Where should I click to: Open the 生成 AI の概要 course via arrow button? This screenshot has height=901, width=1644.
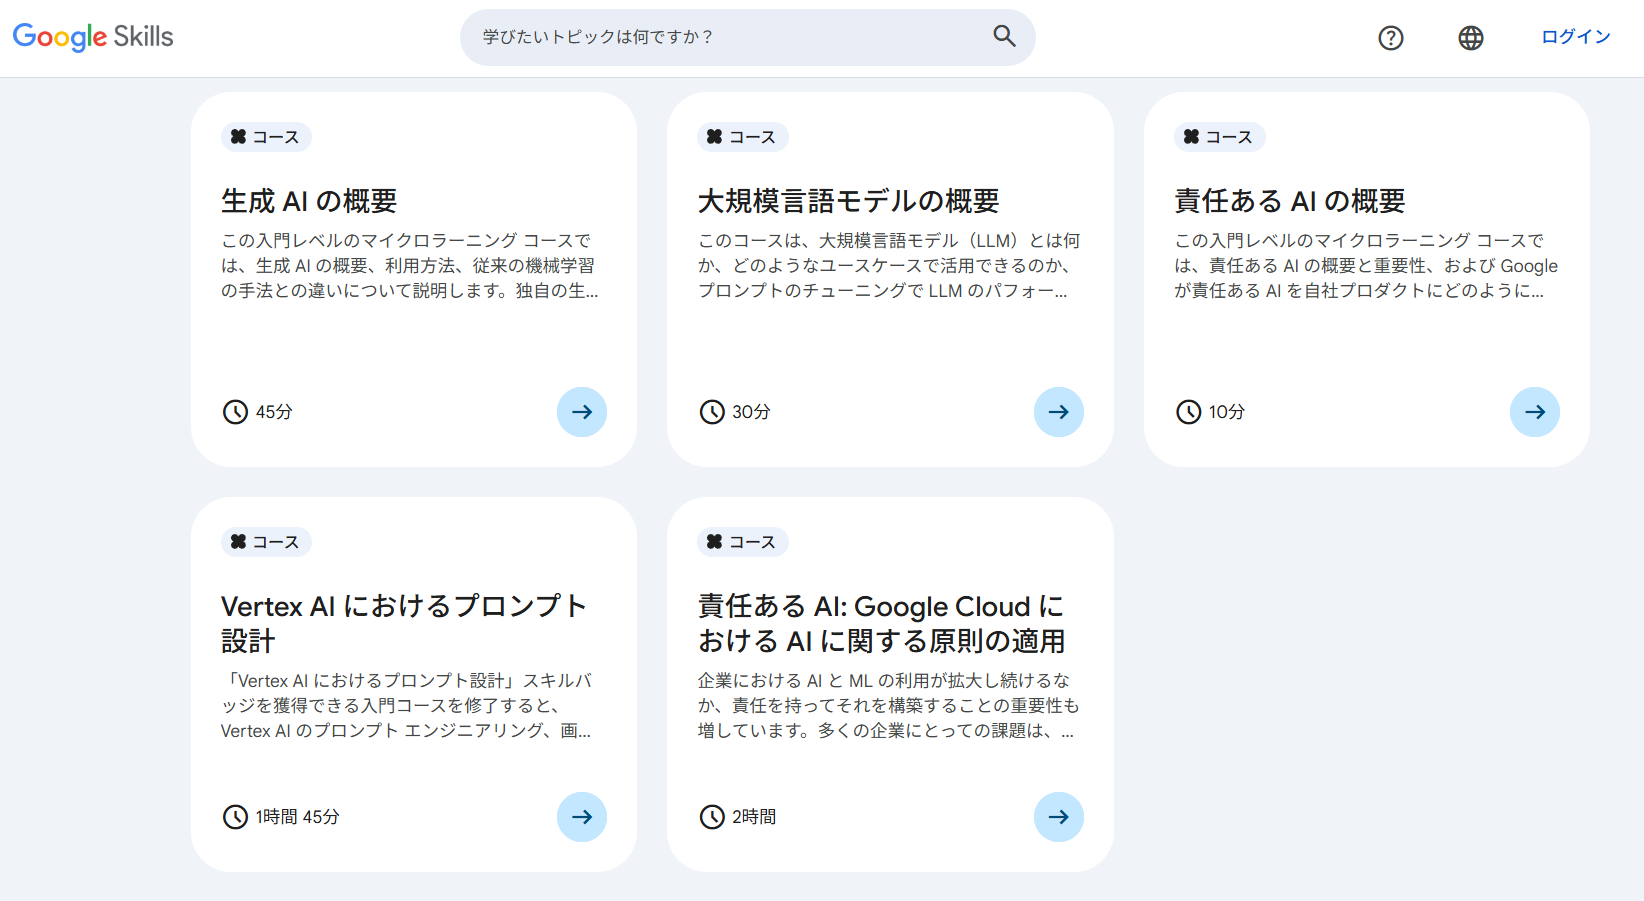click(582, 411)
